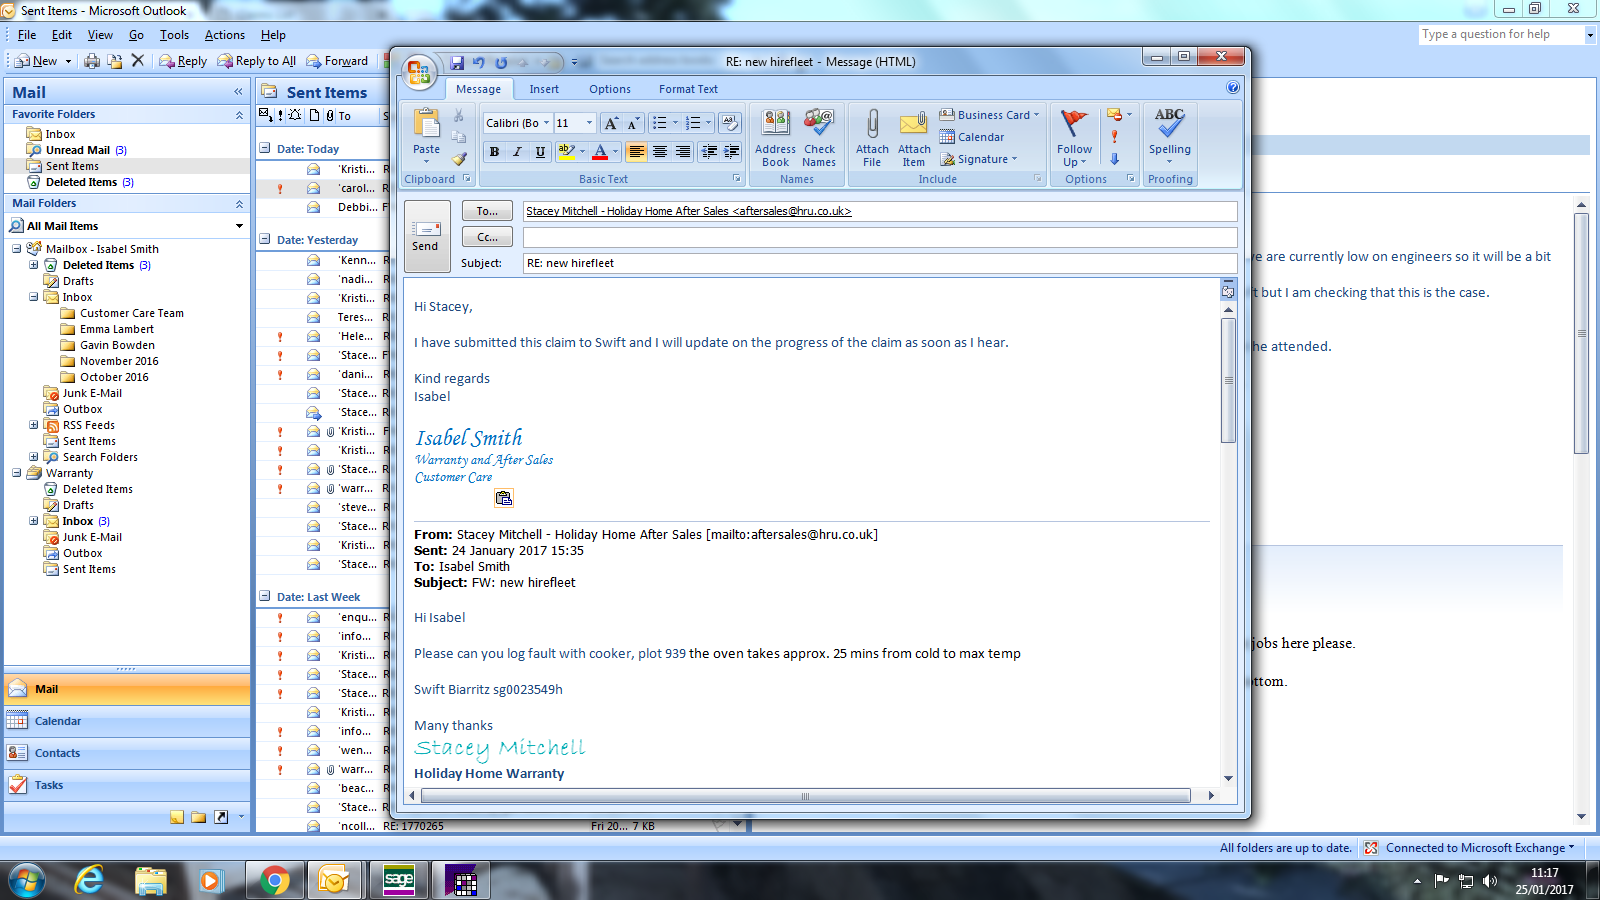Image resolution: width=1600 pixels, height=900 pixels.
Task: Click Undo in message Quick Access toolbar
Action: tap(479, 62)
